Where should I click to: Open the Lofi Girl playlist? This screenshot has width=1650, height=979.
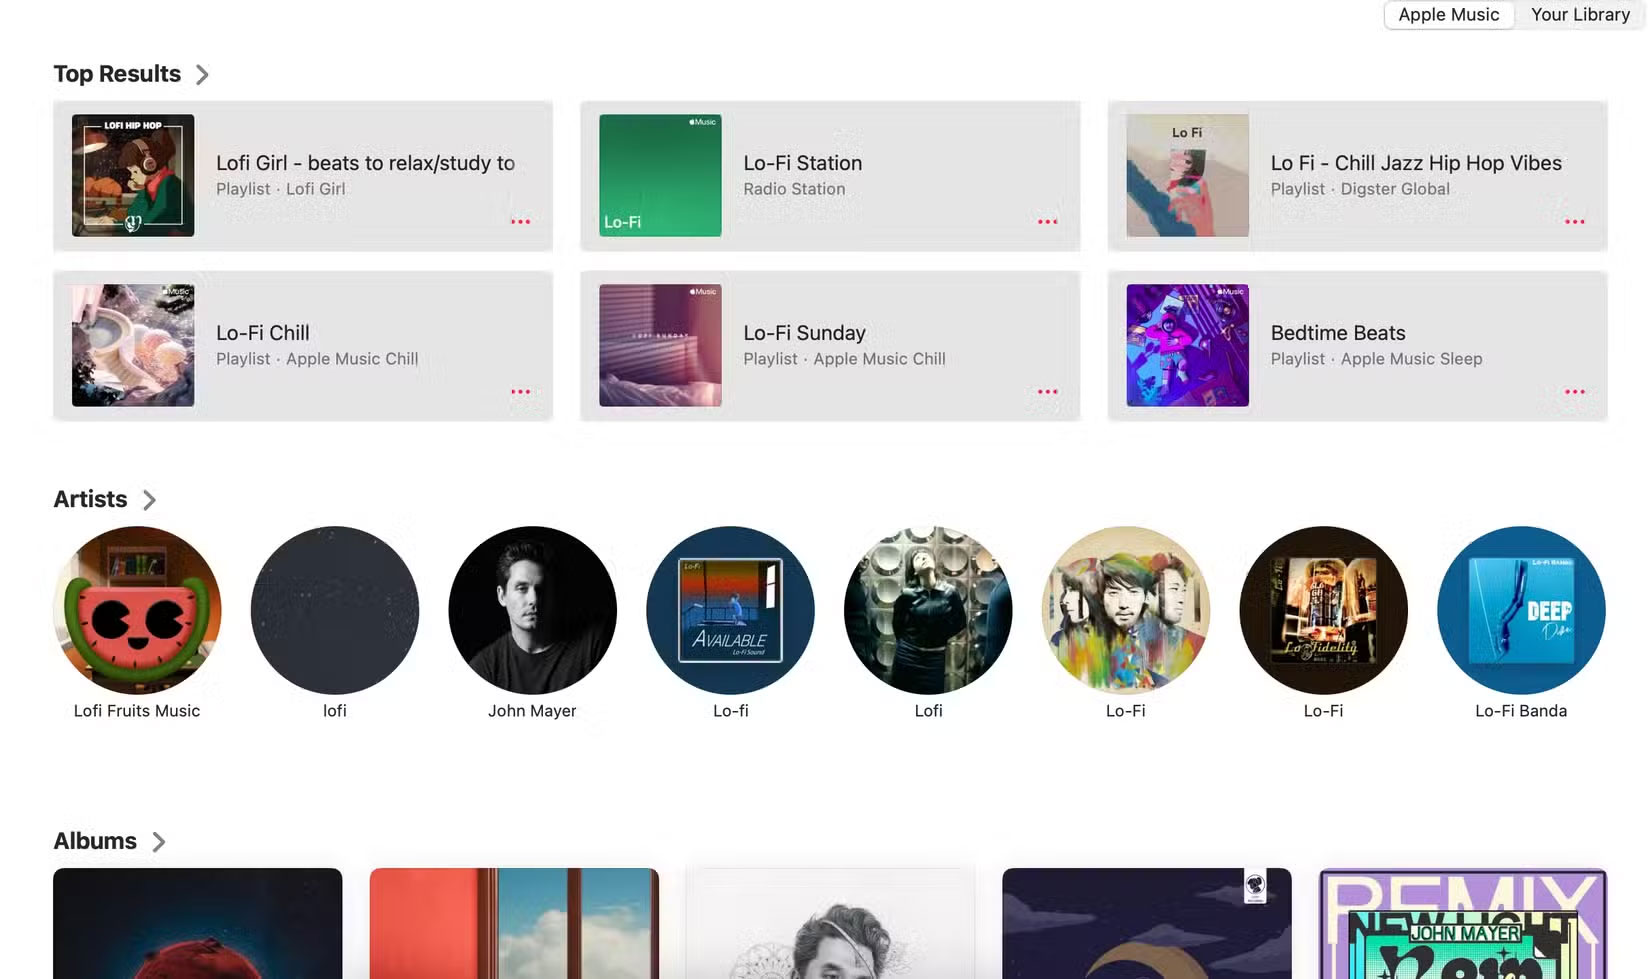(365, 163)
